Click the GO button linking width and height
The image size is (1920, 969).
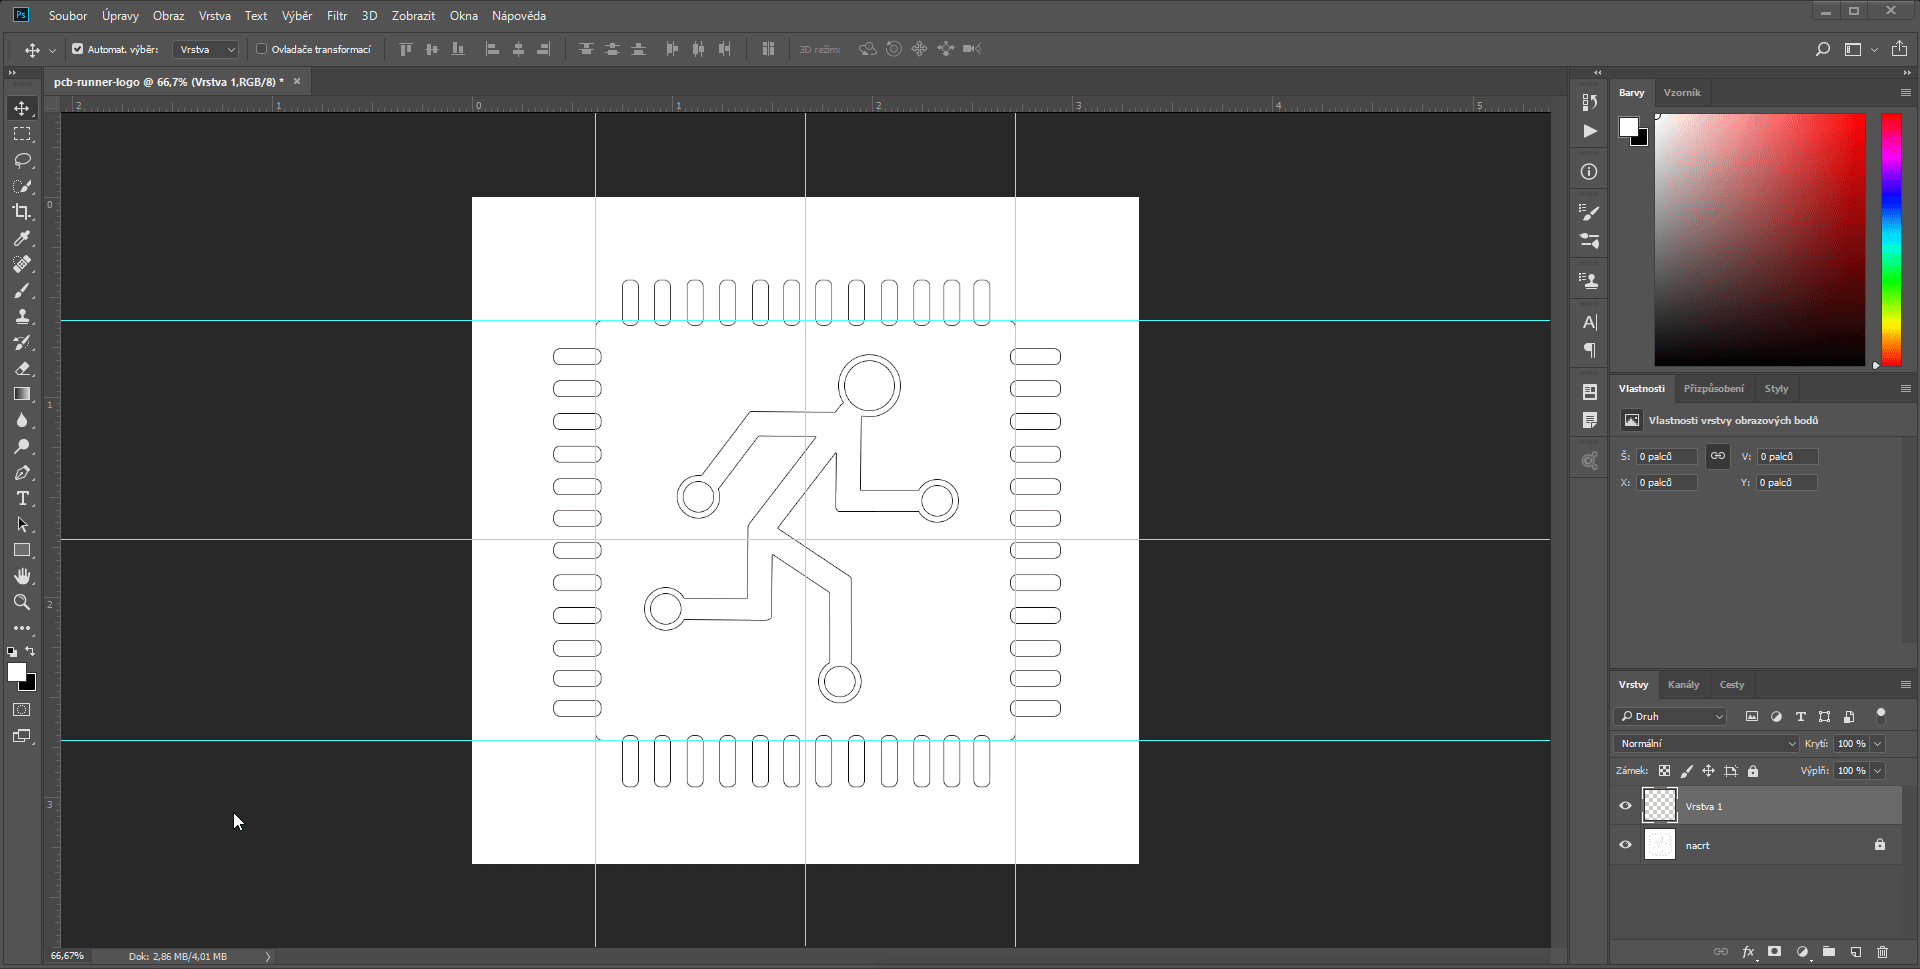pos(1717,456)
